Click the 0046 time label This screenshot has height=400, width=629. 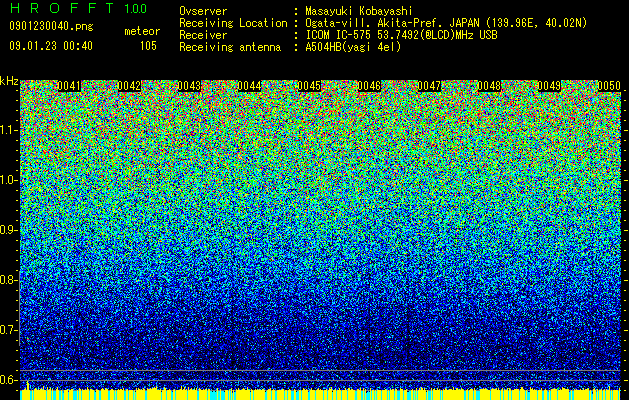pyautogui.click(x=369, y=86)
